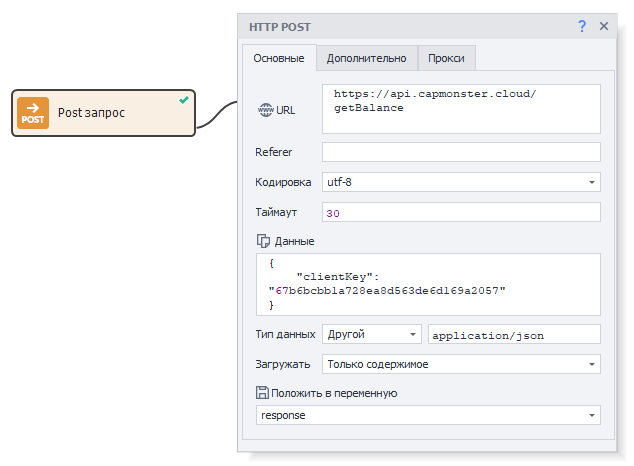Open the response variable dropdown
Image resolution: width=634 pixels, height=466 pixels.
(x=592, y=415)
